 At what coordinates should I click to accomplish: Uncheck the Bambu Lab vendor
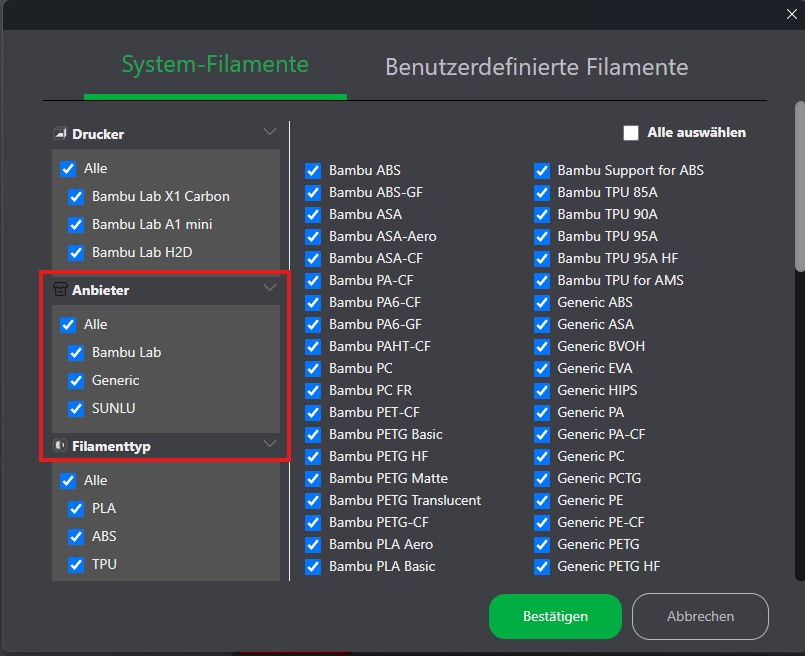76,353
